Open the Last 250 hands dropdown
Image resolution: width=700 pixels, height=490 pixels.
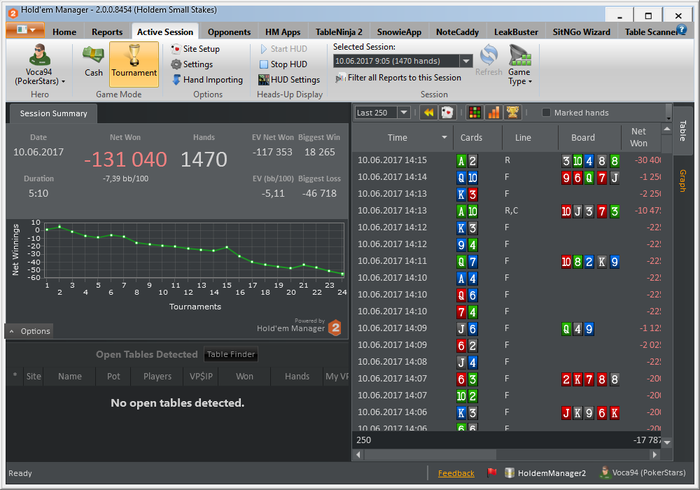[x=404, y=112]
